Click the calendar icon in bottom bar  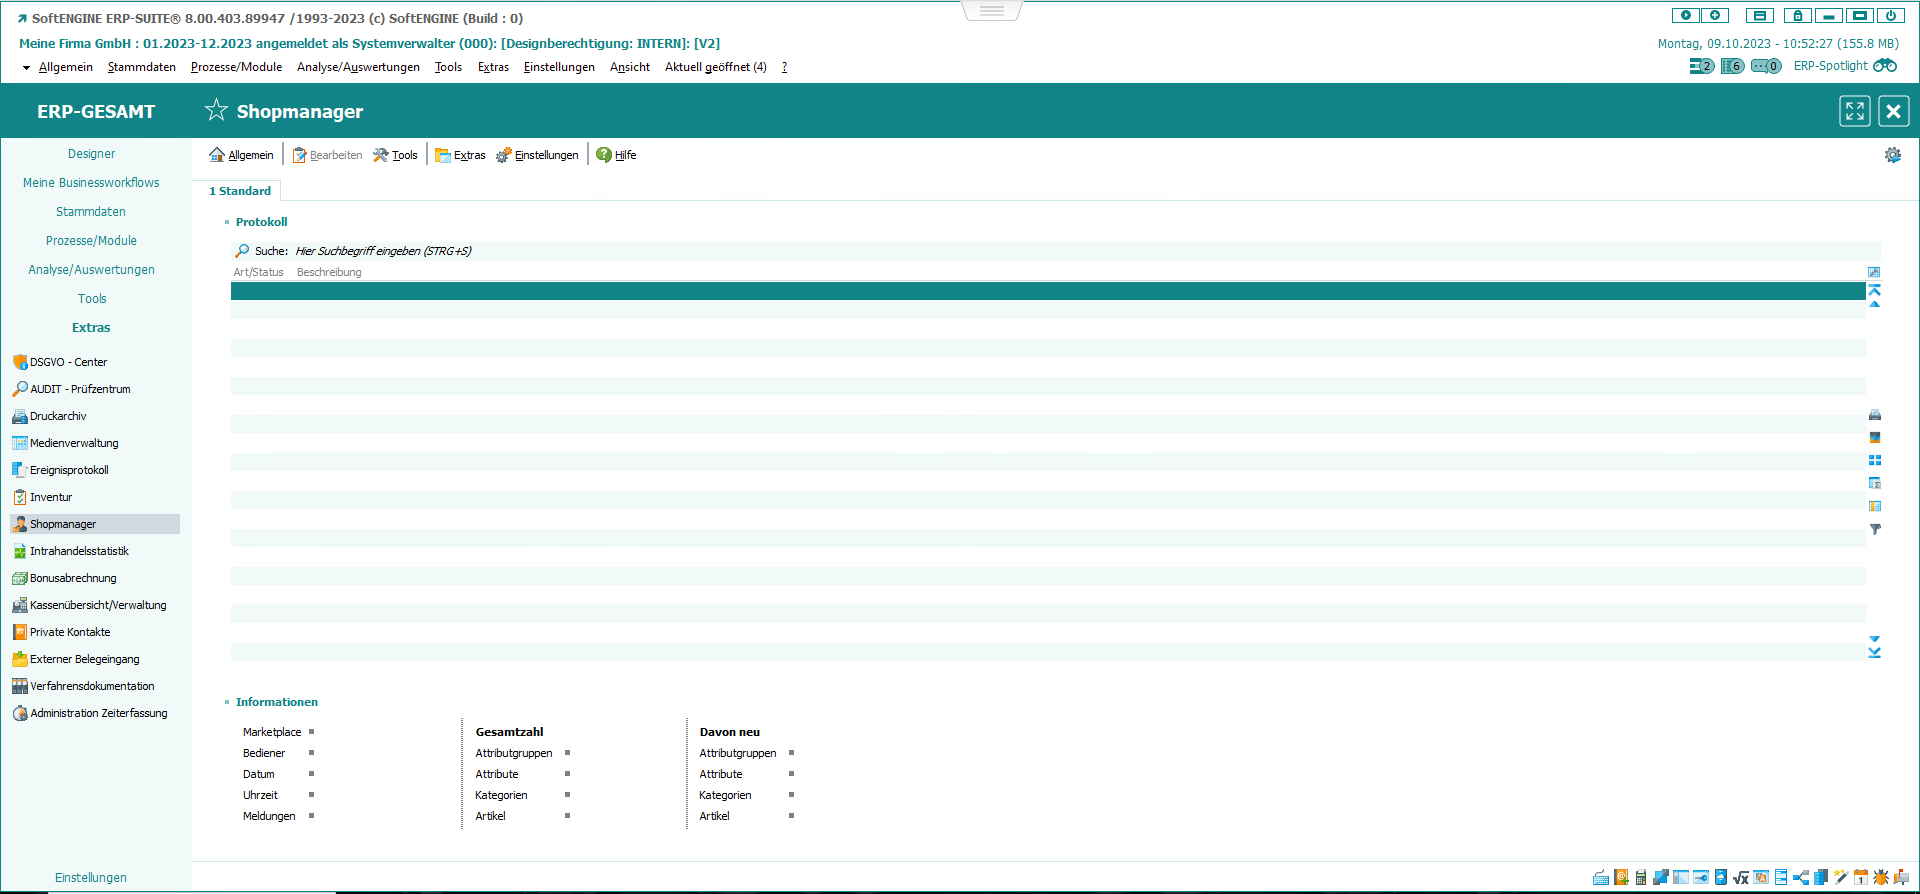(x=1861, y=877)
